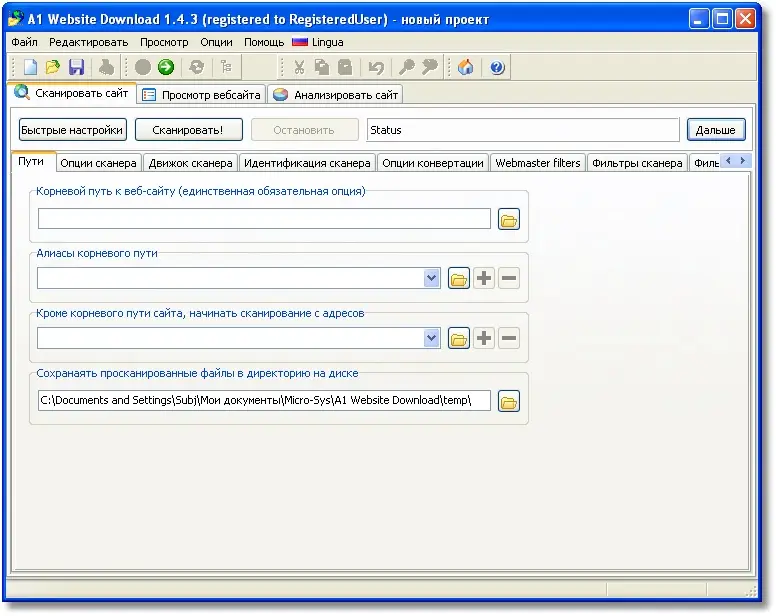This screenshot has height=616, width=776.
Task: Select the Идентификация сканера tab
Action: [307, 163]
